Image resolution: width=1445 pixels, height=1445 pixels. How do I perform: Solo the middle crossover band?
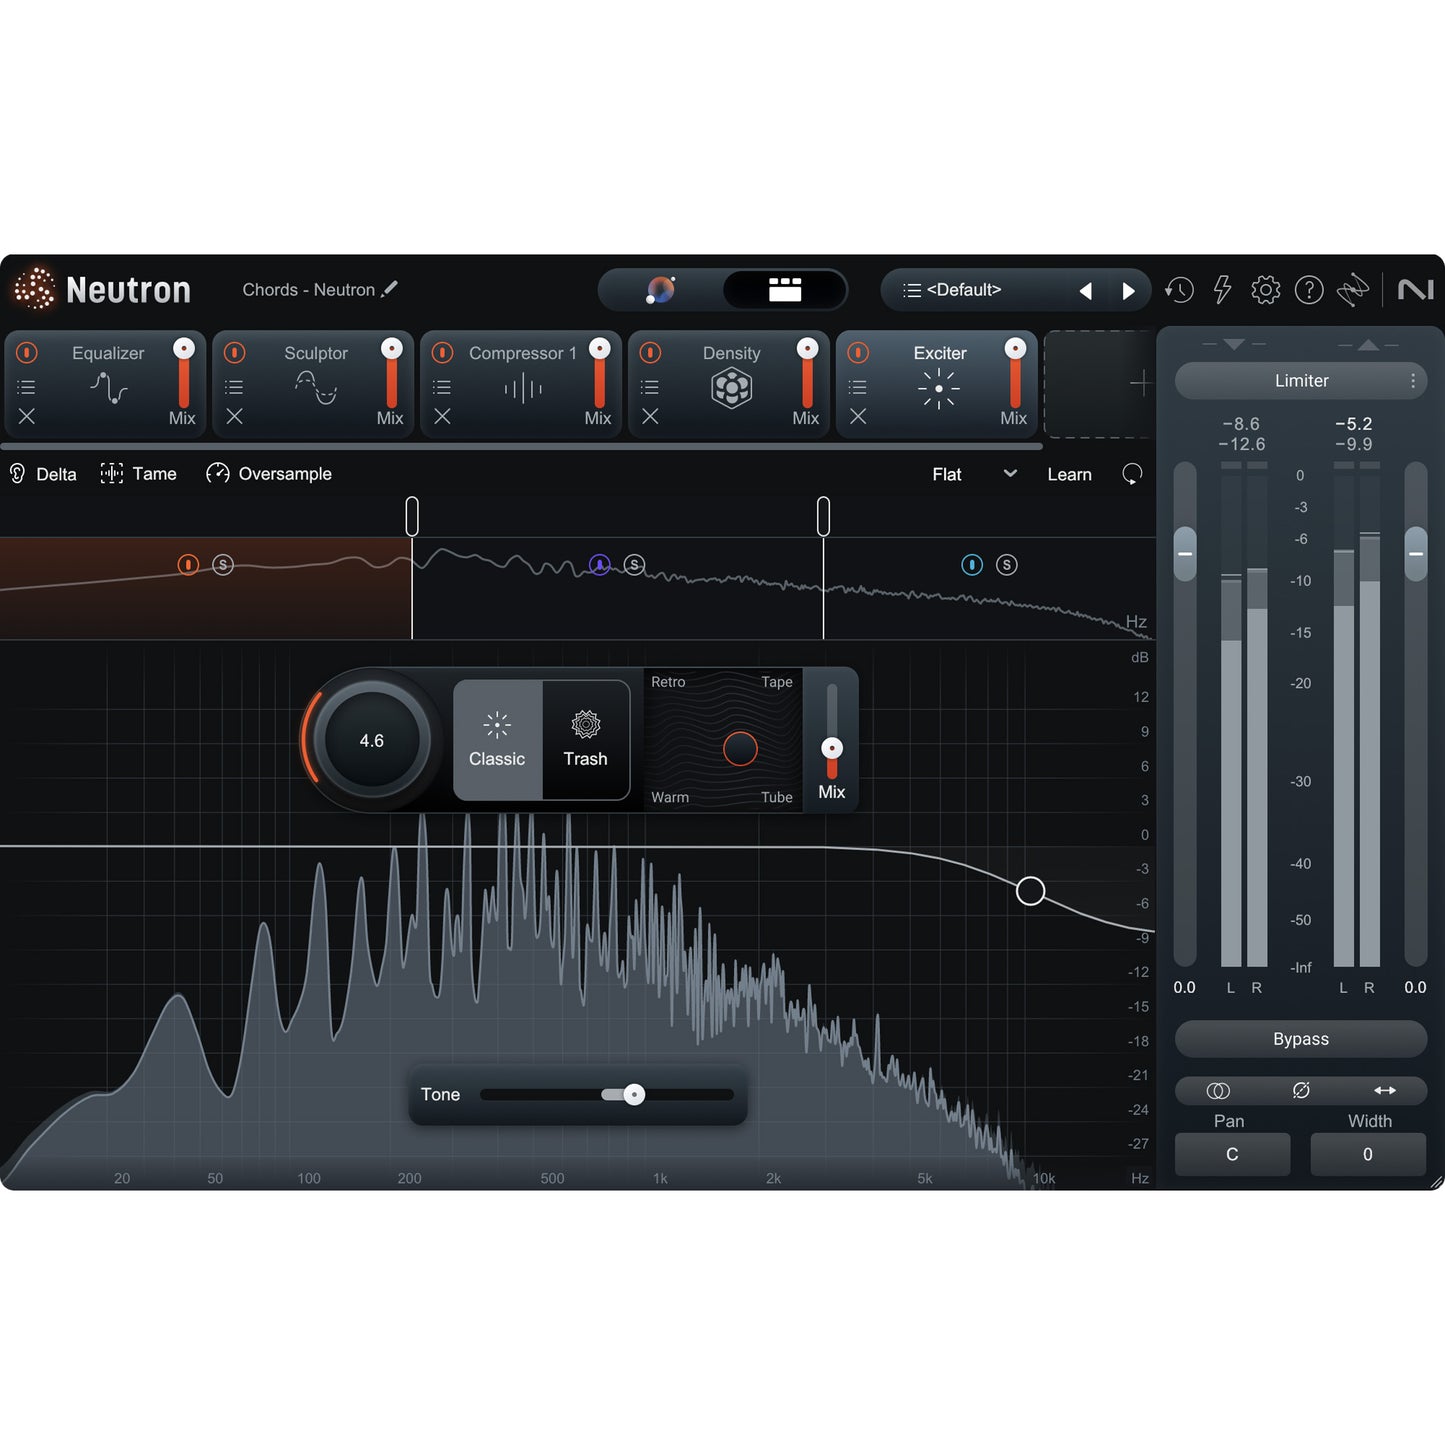pos(633,564)
